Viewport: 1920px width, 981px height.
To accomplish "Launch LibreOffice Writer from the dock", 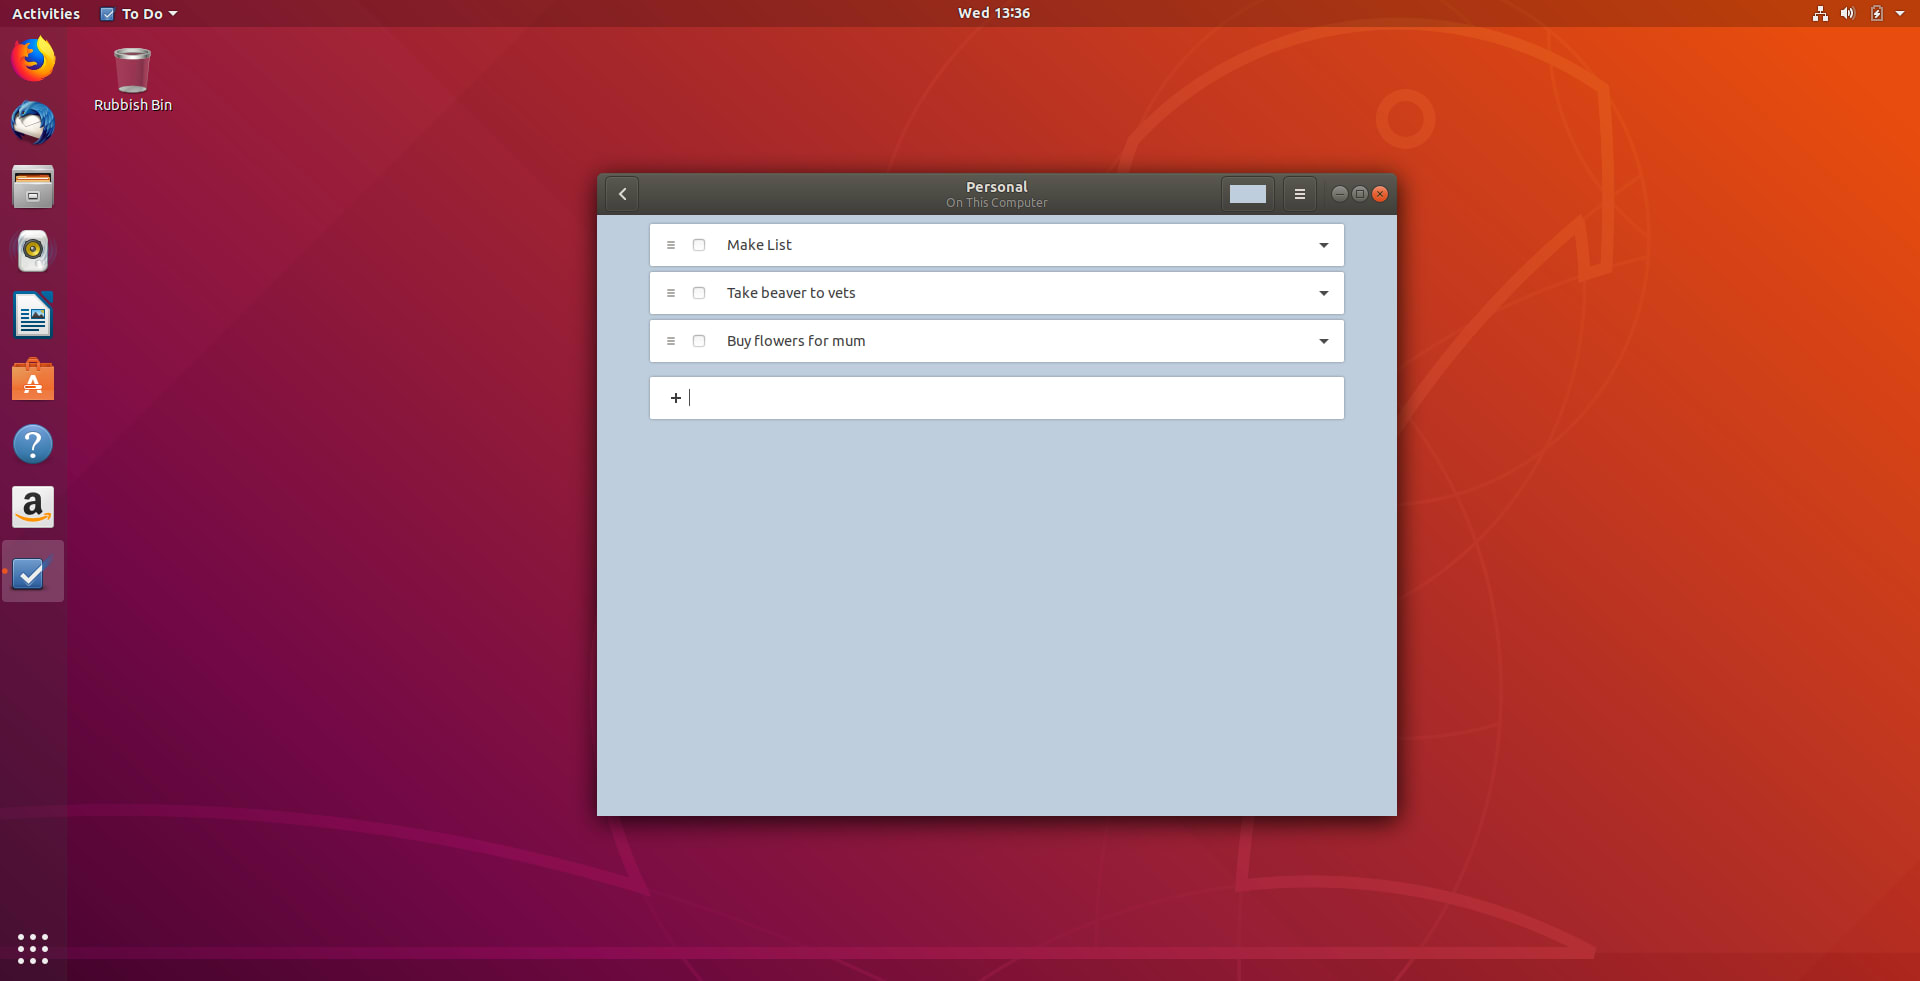I will (x=33, y=315).
